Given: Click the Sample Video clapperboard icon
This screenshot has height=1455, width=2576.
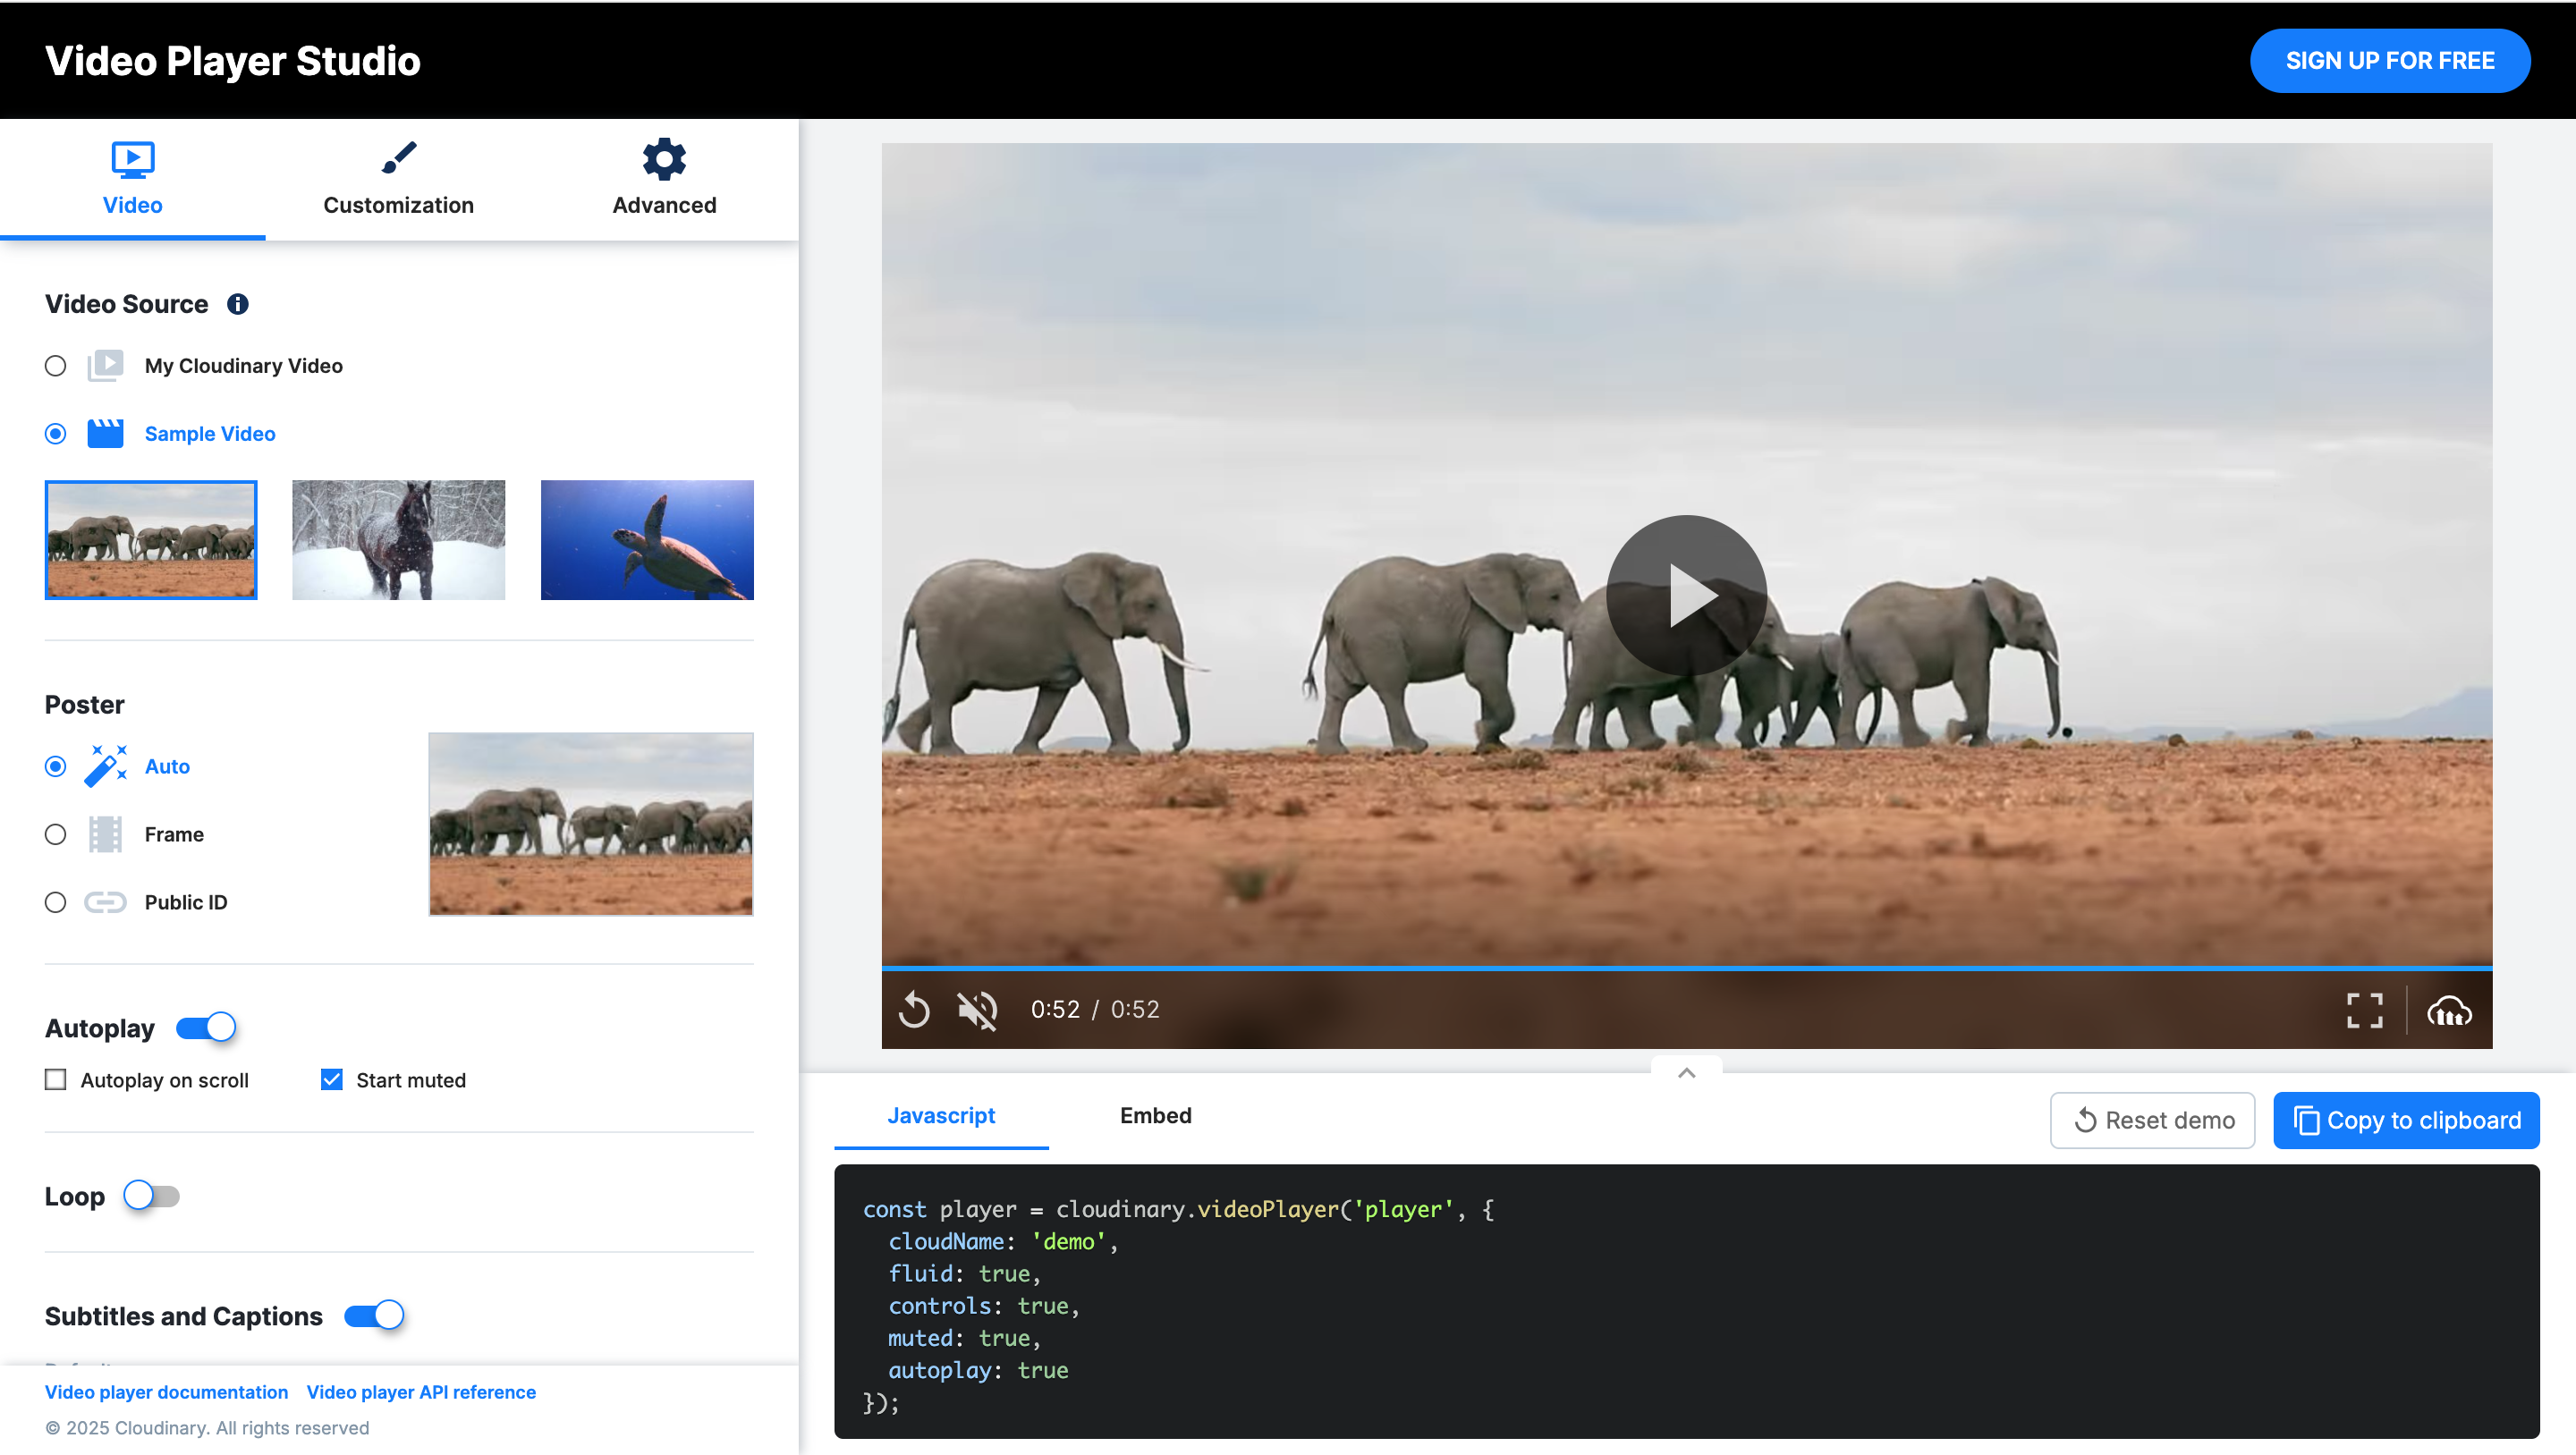Looking at the screenshot, I should (x=105, y=434).
